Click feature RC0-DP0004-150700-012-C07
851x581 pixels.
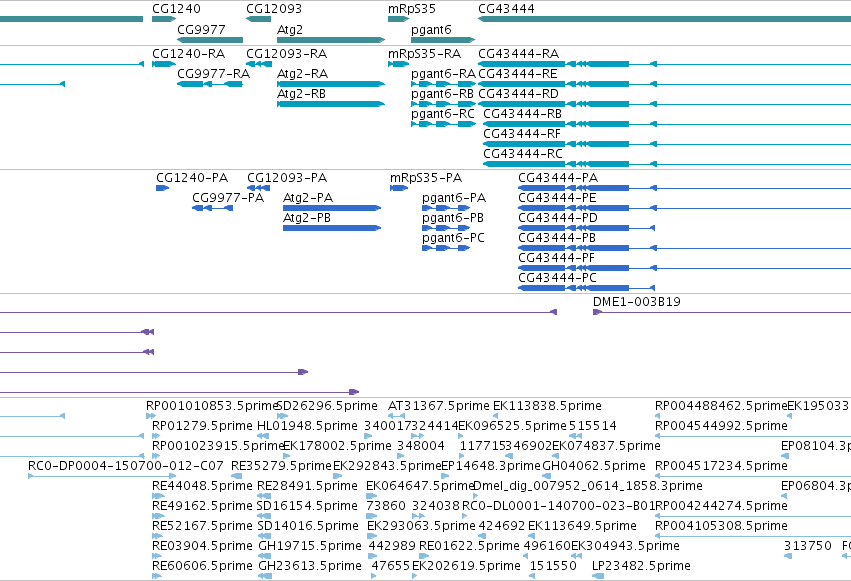125,467
